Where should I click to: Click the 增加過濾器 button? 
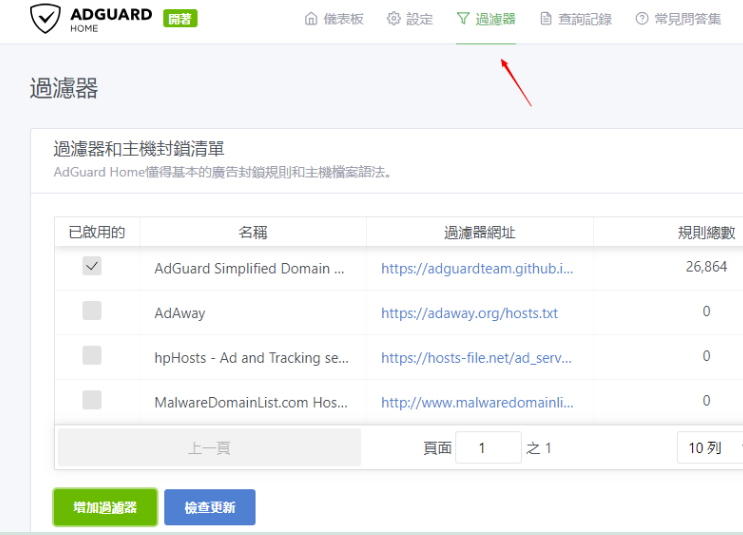(x=105, y=508)
